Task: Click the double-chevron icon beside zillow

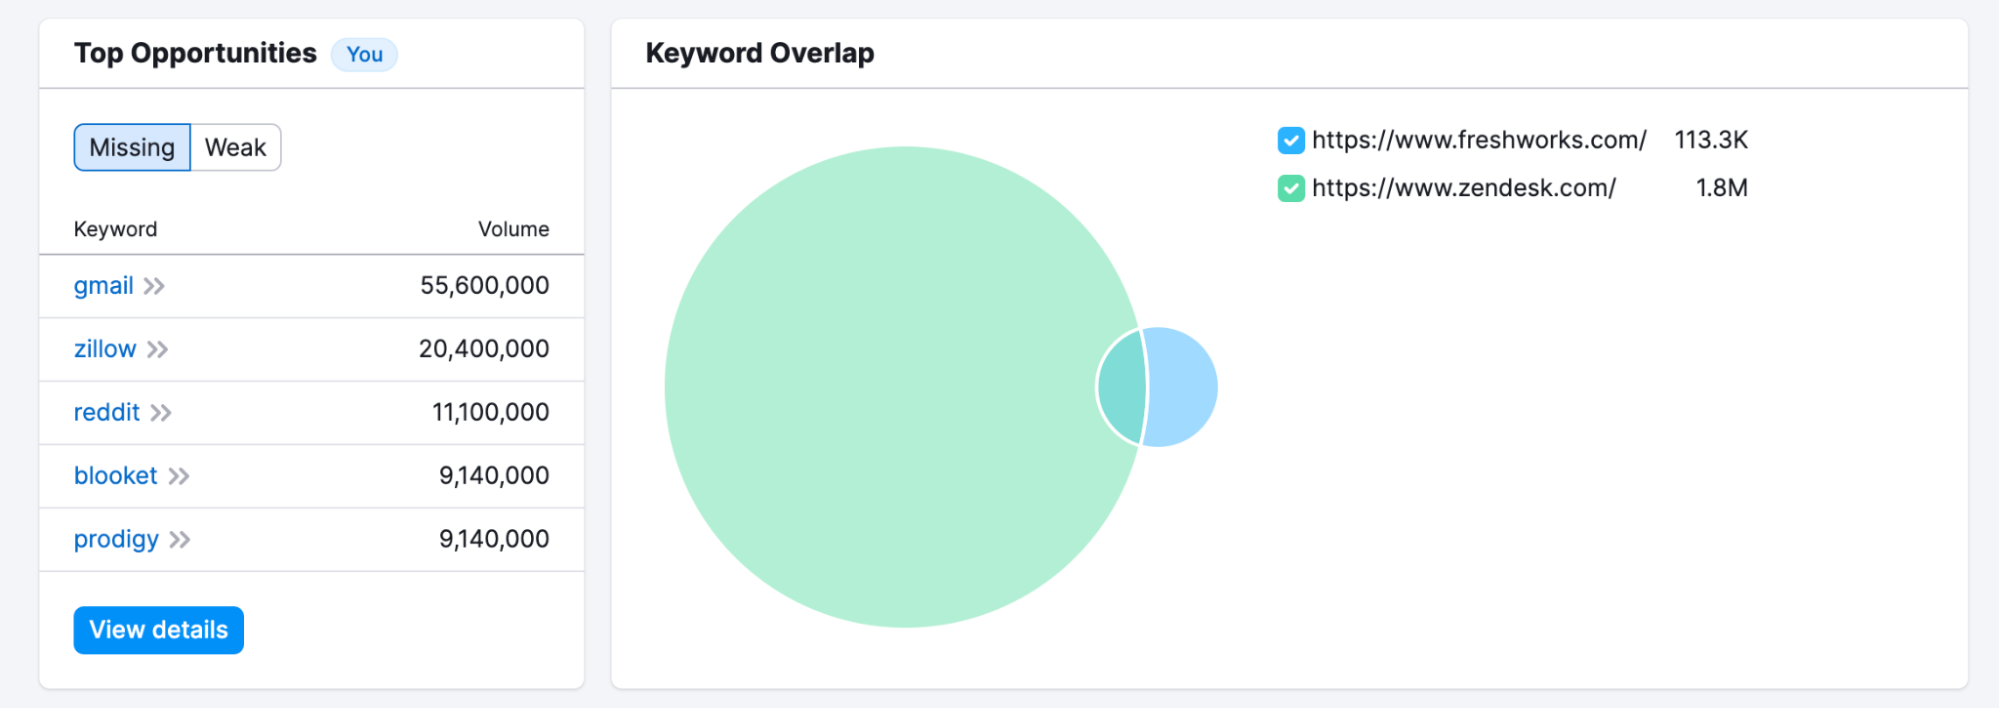Action: pos(157,349)
